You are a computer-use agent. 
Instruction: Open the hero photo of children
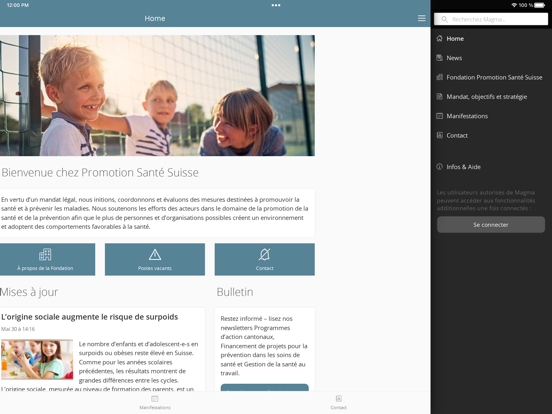click(157, 95)
